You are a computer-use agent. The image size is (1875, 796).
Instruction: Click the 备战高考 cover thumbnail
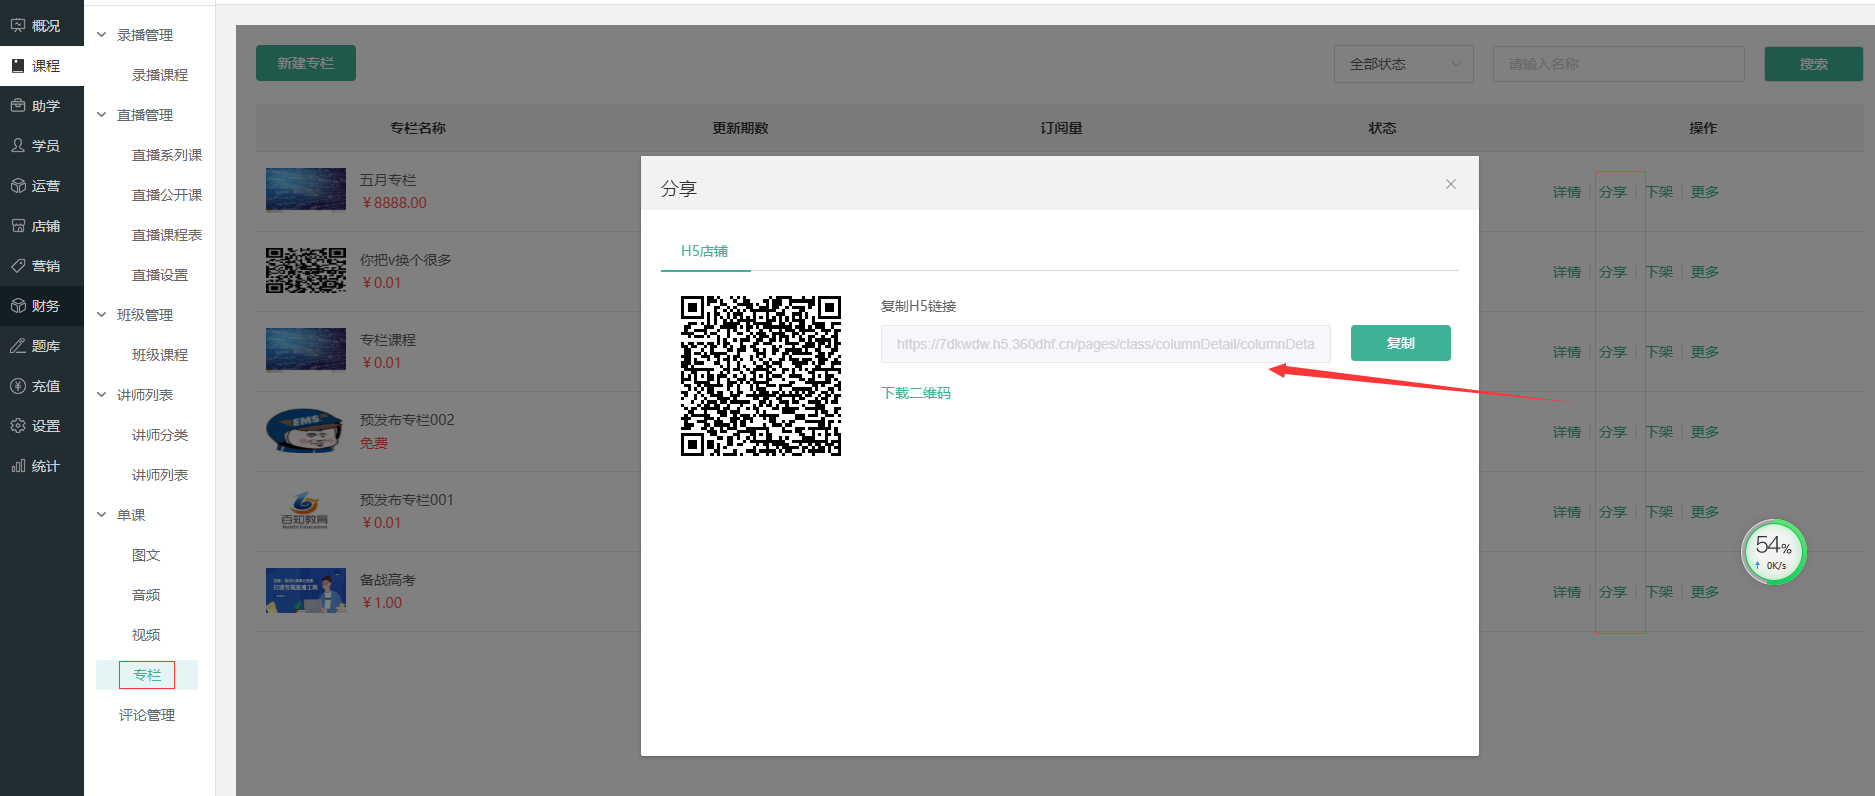[306, 590]
